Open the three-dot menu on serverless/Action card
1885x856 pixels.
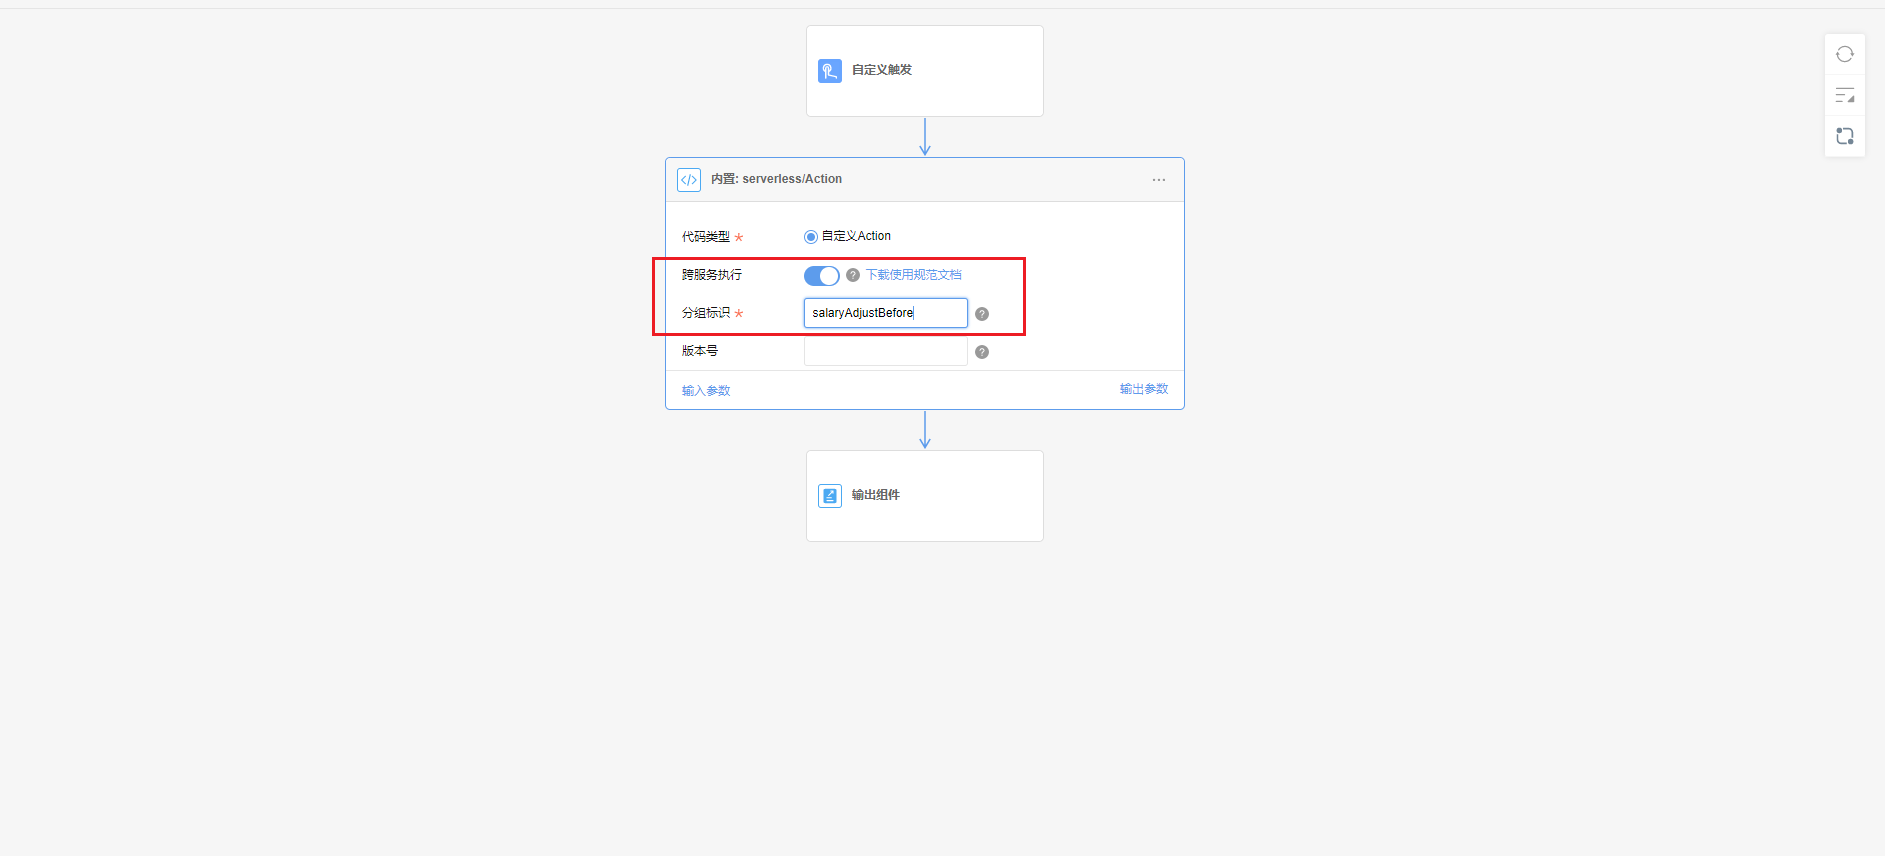(1159, 180)
